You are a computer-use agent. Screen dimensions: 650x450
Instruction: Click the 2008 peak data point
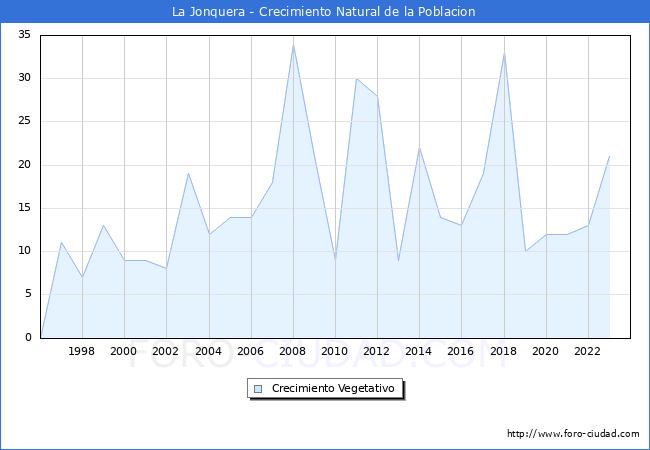point(293,45)
